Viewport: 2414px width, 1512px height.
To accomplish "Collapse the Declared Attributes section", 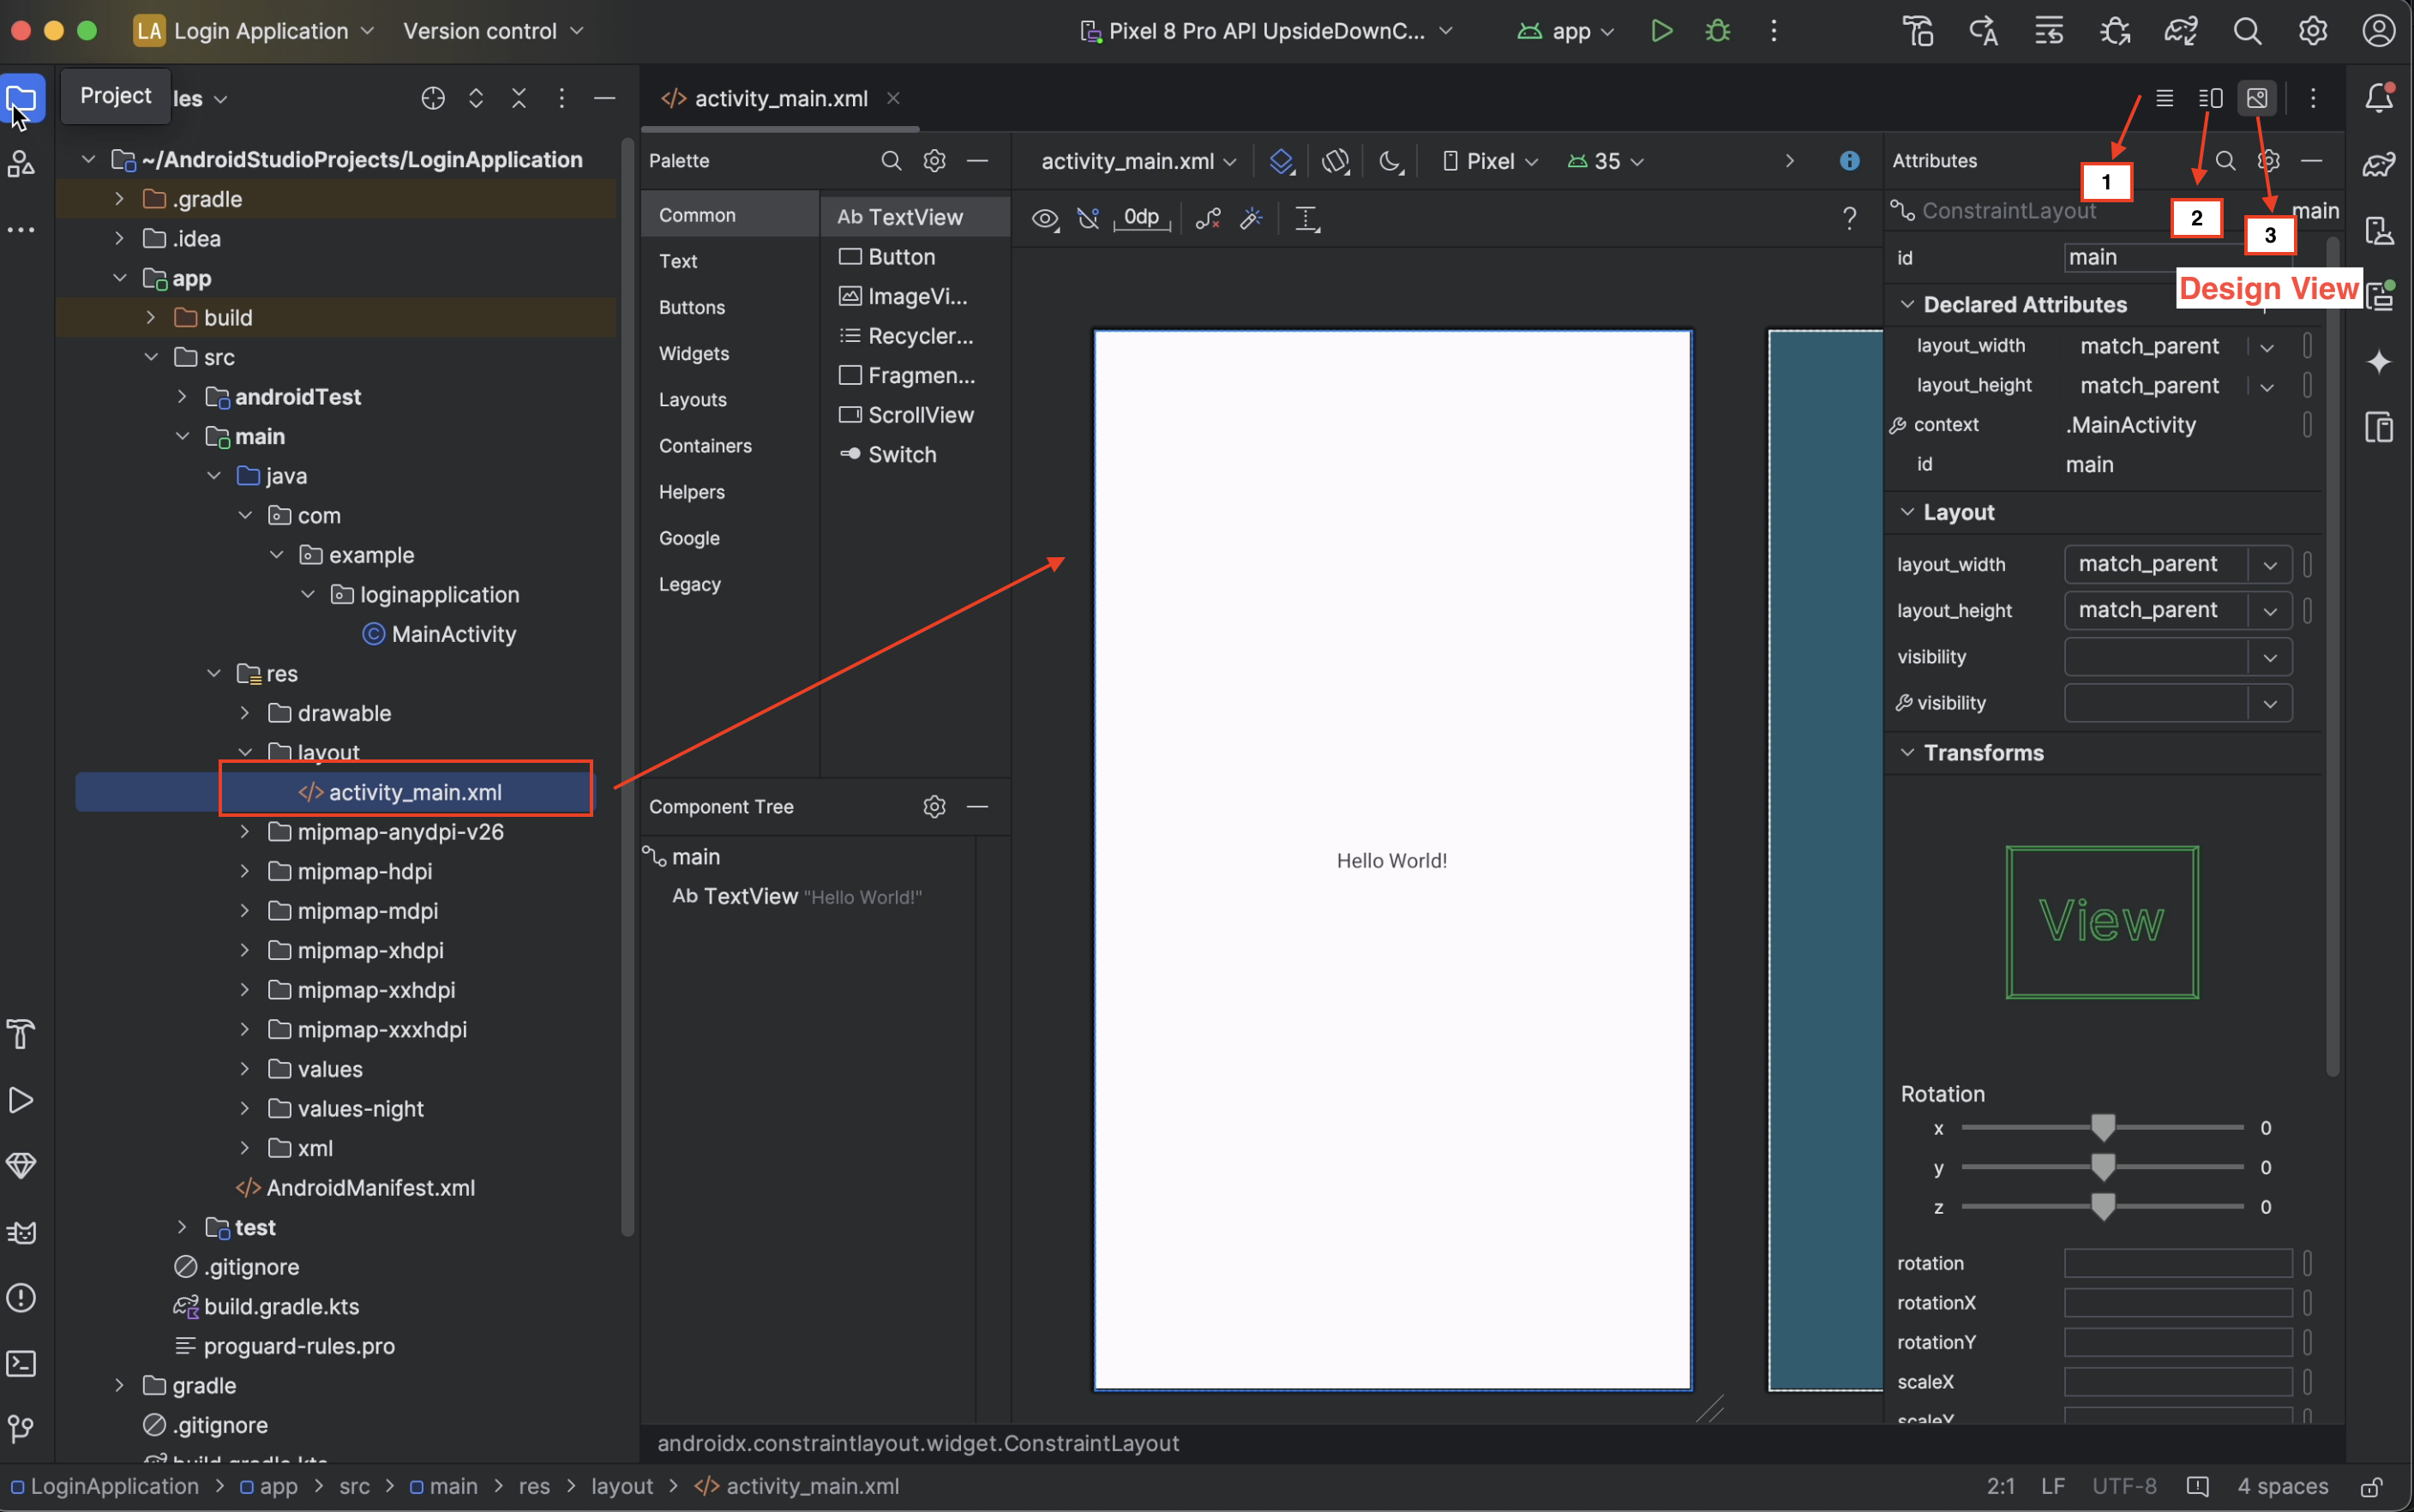I will 1907,304.
